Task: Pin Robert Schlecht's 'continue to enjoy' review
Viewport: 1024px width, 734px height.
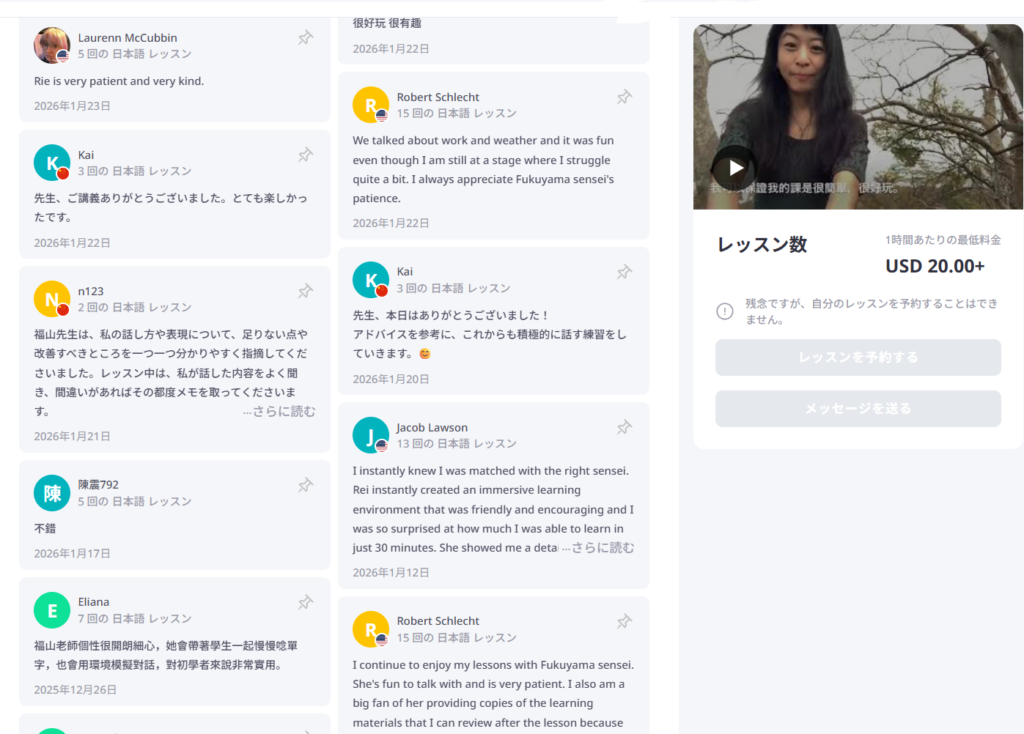Action: tap(624, 622)
